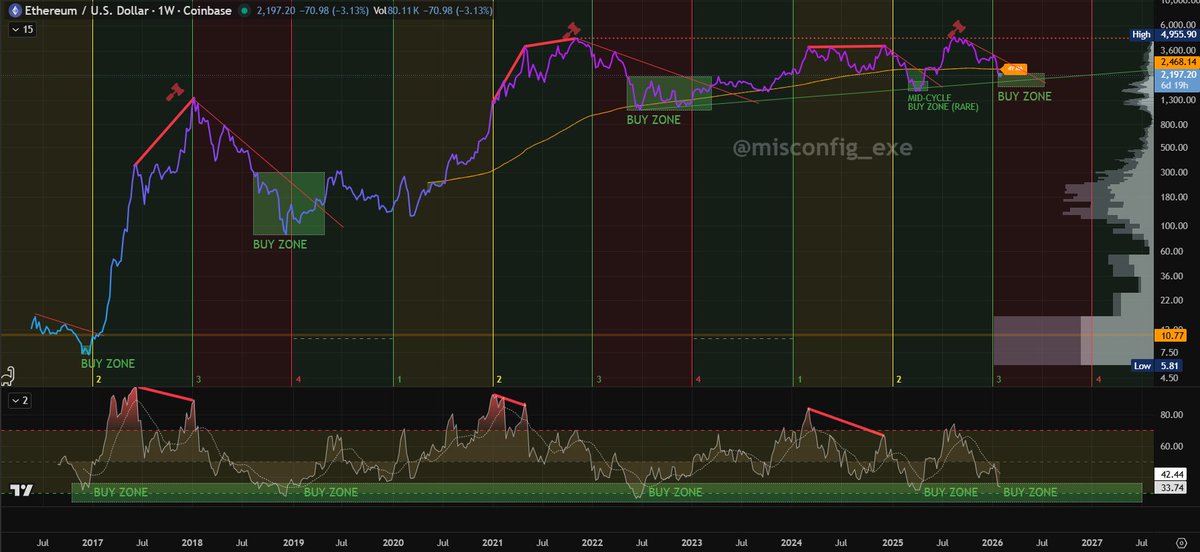Select the BUY ZONE label under the 2018-2019 rectangle
This screenshot has height=552, width=1200.
[280, 244]
